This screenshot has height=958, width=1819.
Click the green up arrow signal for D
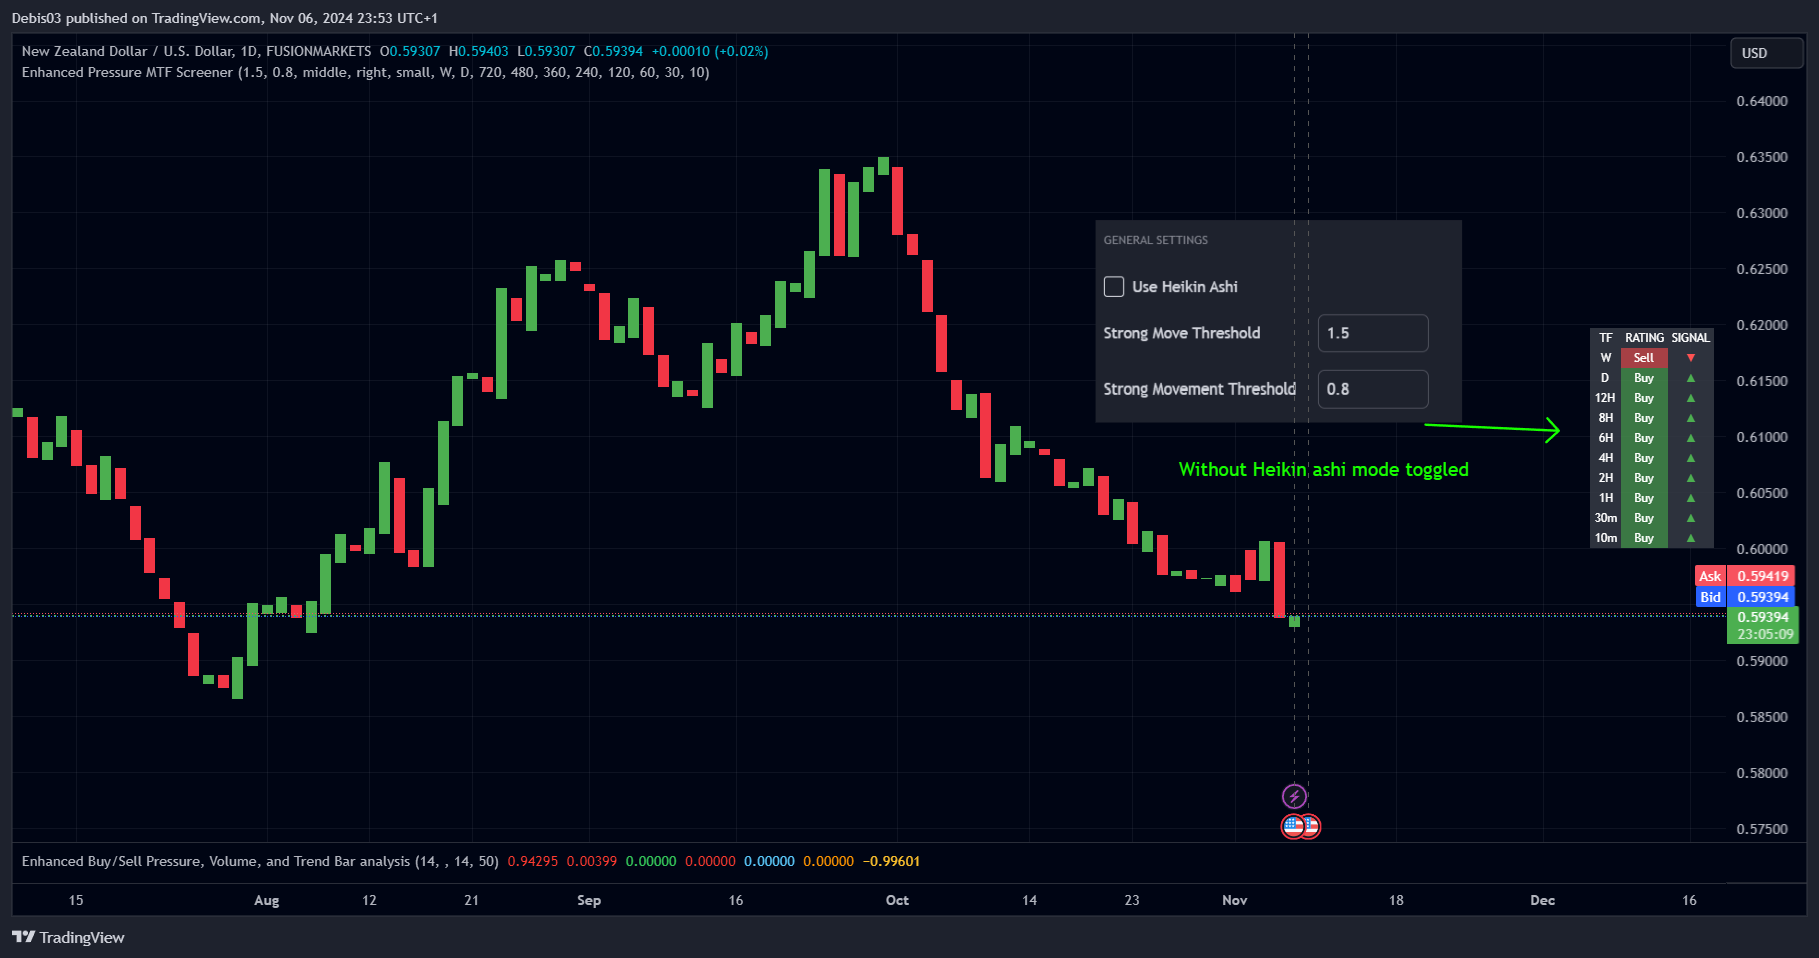(x=1691, y=378)
